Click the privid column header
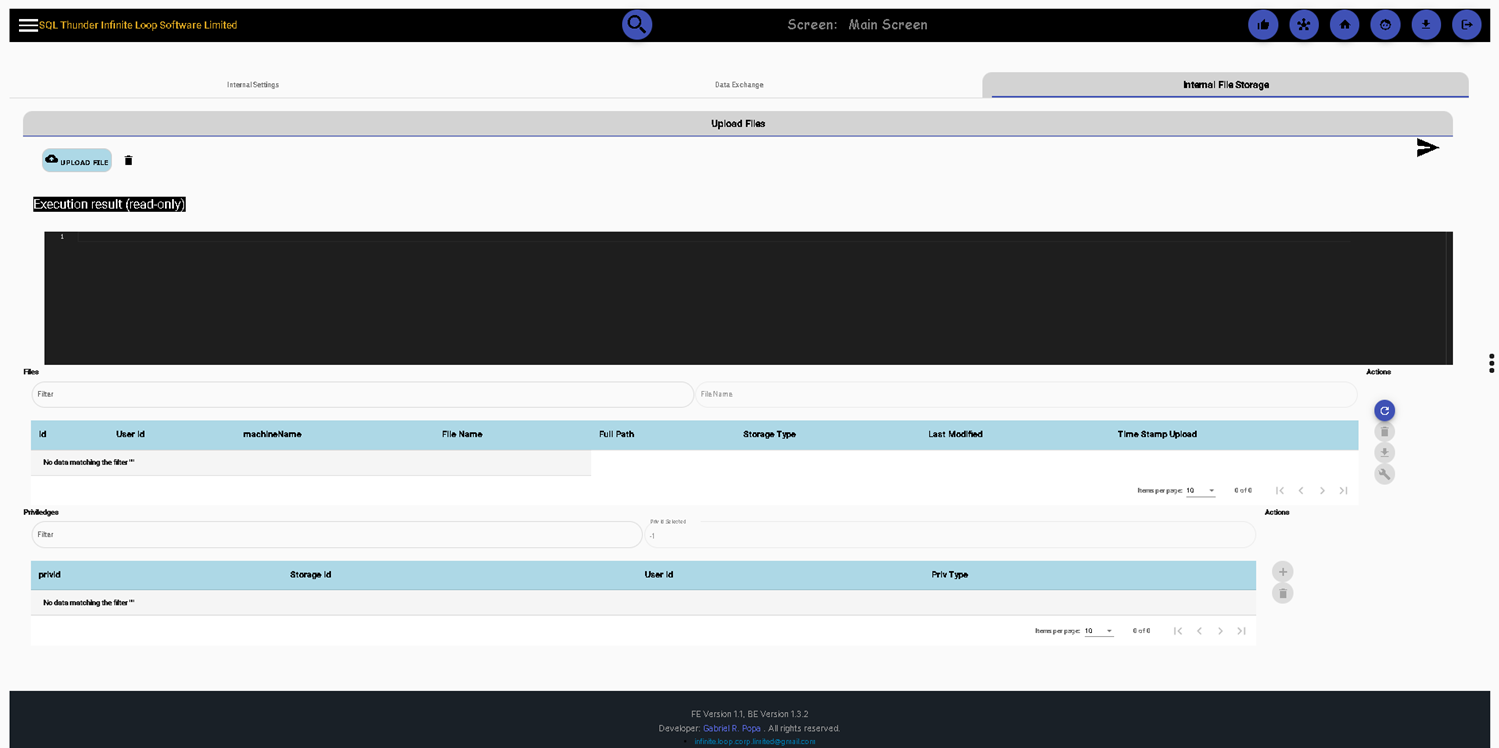Viewport: 1499px width, 748px height. pos(49,575)
